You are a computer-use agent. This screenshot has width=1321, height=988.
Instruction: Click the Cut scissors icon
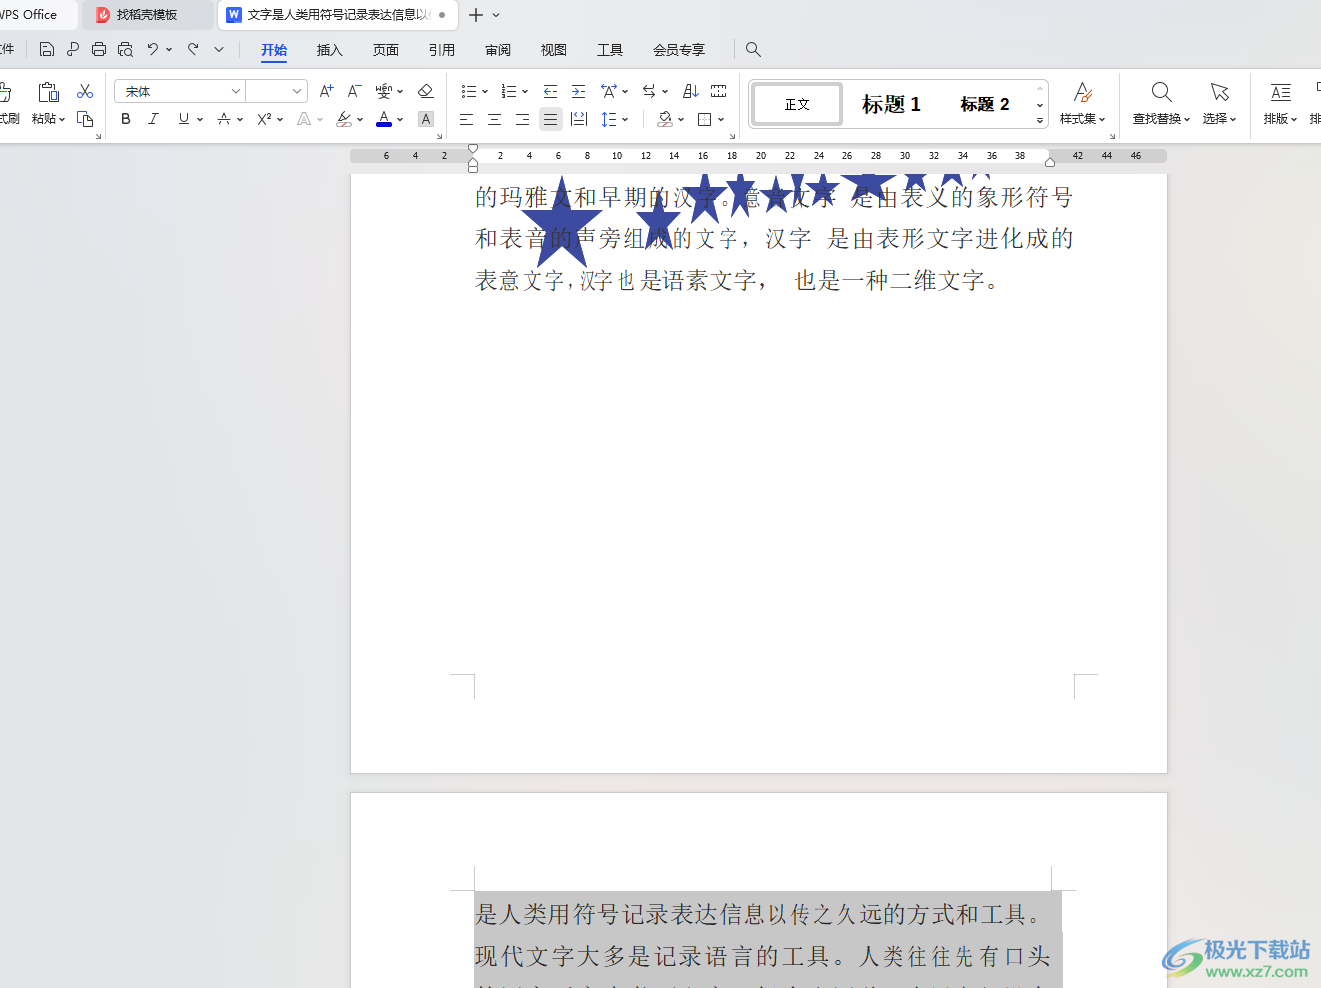point(85,92)
